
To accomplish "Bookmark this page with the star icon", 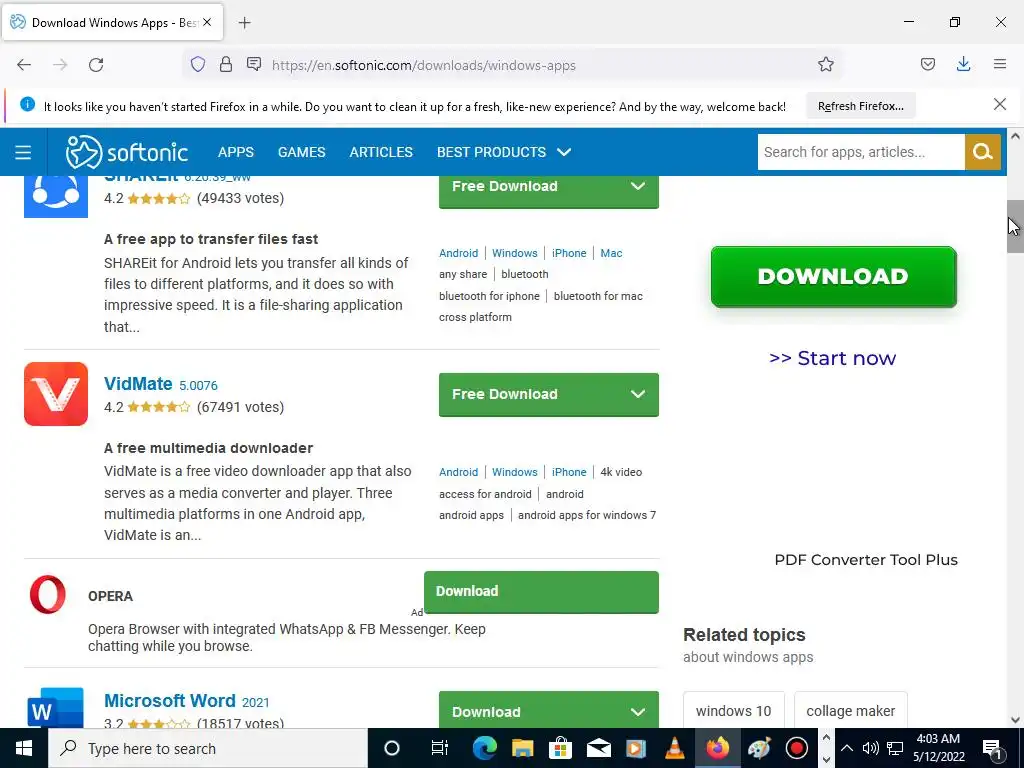I will point(825,64).
